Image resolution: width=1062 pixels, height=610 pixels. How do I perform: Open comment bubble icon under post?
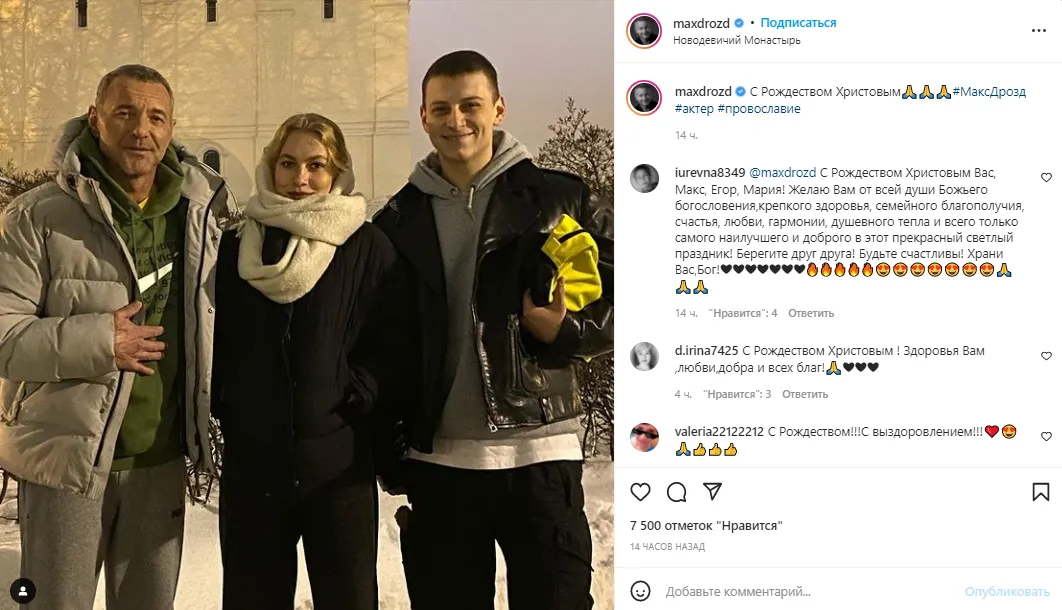point(676,492)
